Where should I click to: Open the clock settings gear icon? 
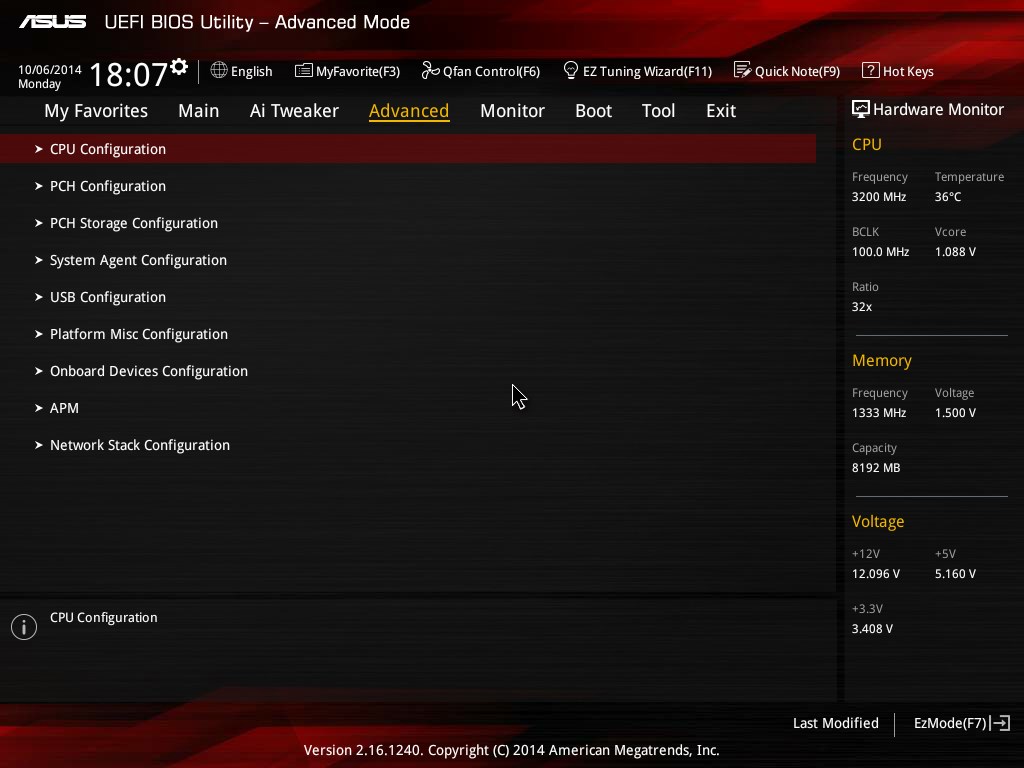pyautogui.click(x=179, y=67)
